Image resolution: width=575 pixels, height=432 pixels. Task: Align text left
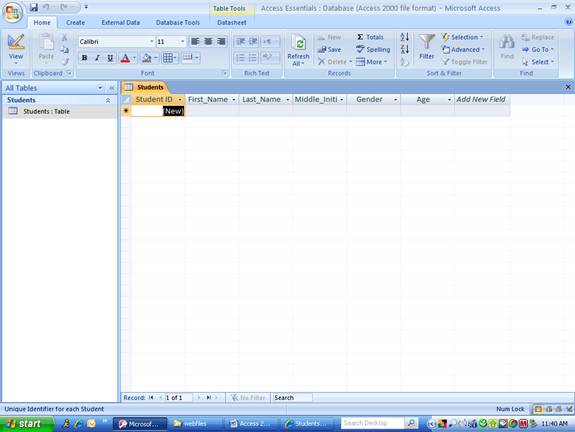pyautogui.click(x=195, y=41)
